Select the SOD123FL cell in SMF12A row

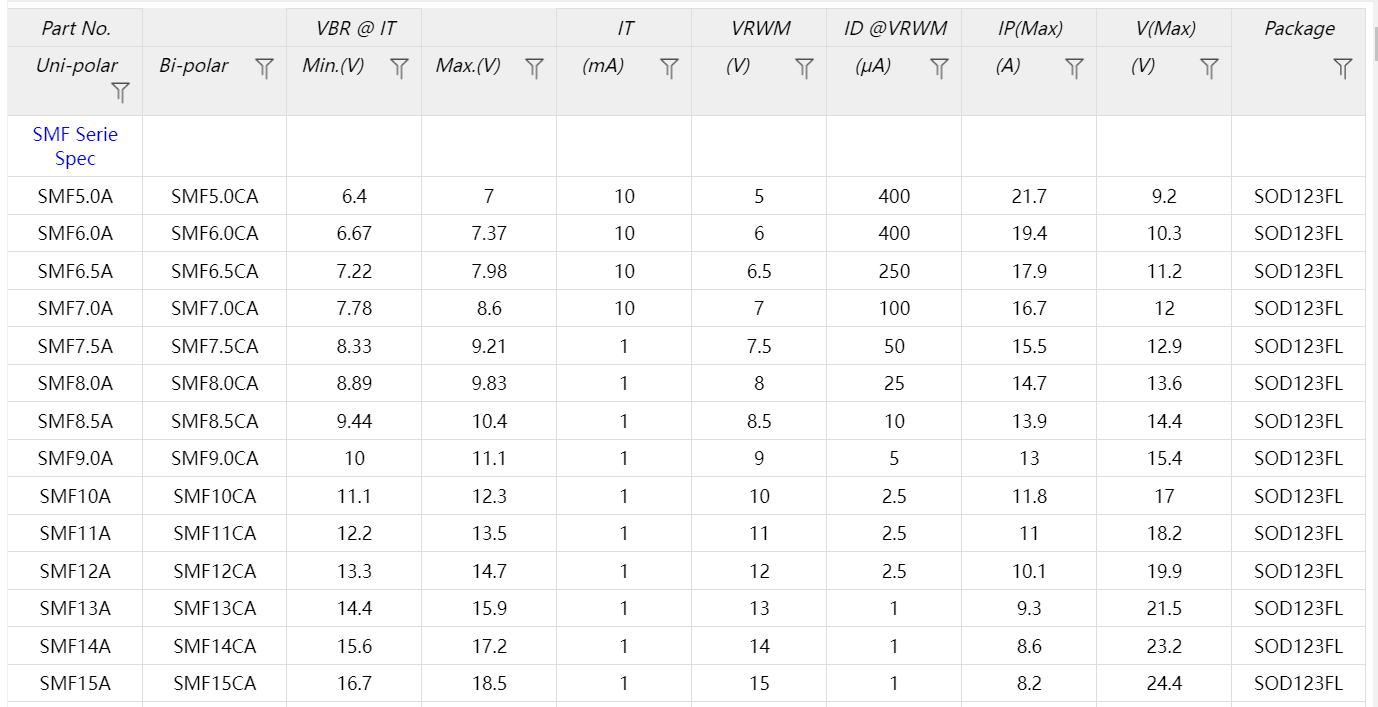tap(1298, 571)
